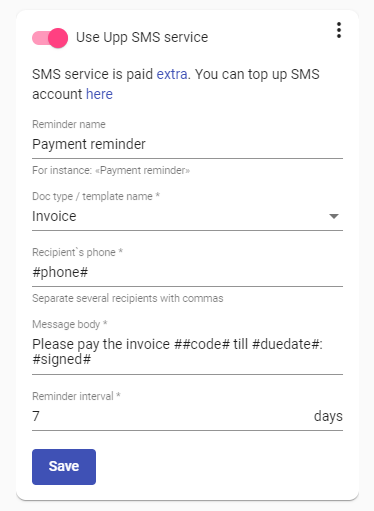Click the "Reminder name" field label
The width and height of the screenshot is (374, 511).
pos(69,124)
